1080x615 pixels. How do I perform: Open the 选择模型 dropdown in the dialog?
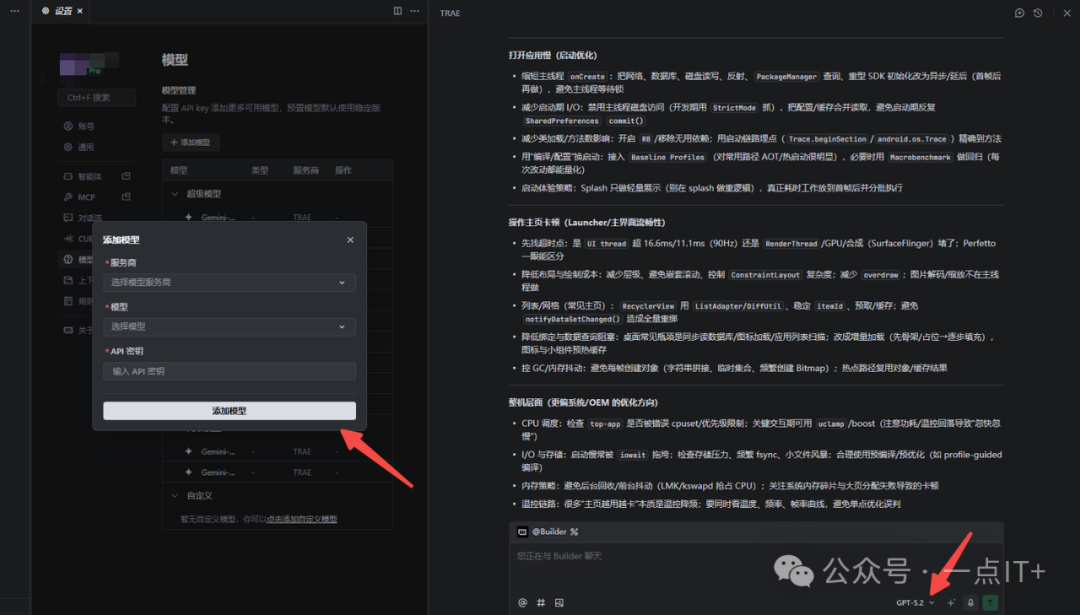pyautogui.click(x=229, y=326)
